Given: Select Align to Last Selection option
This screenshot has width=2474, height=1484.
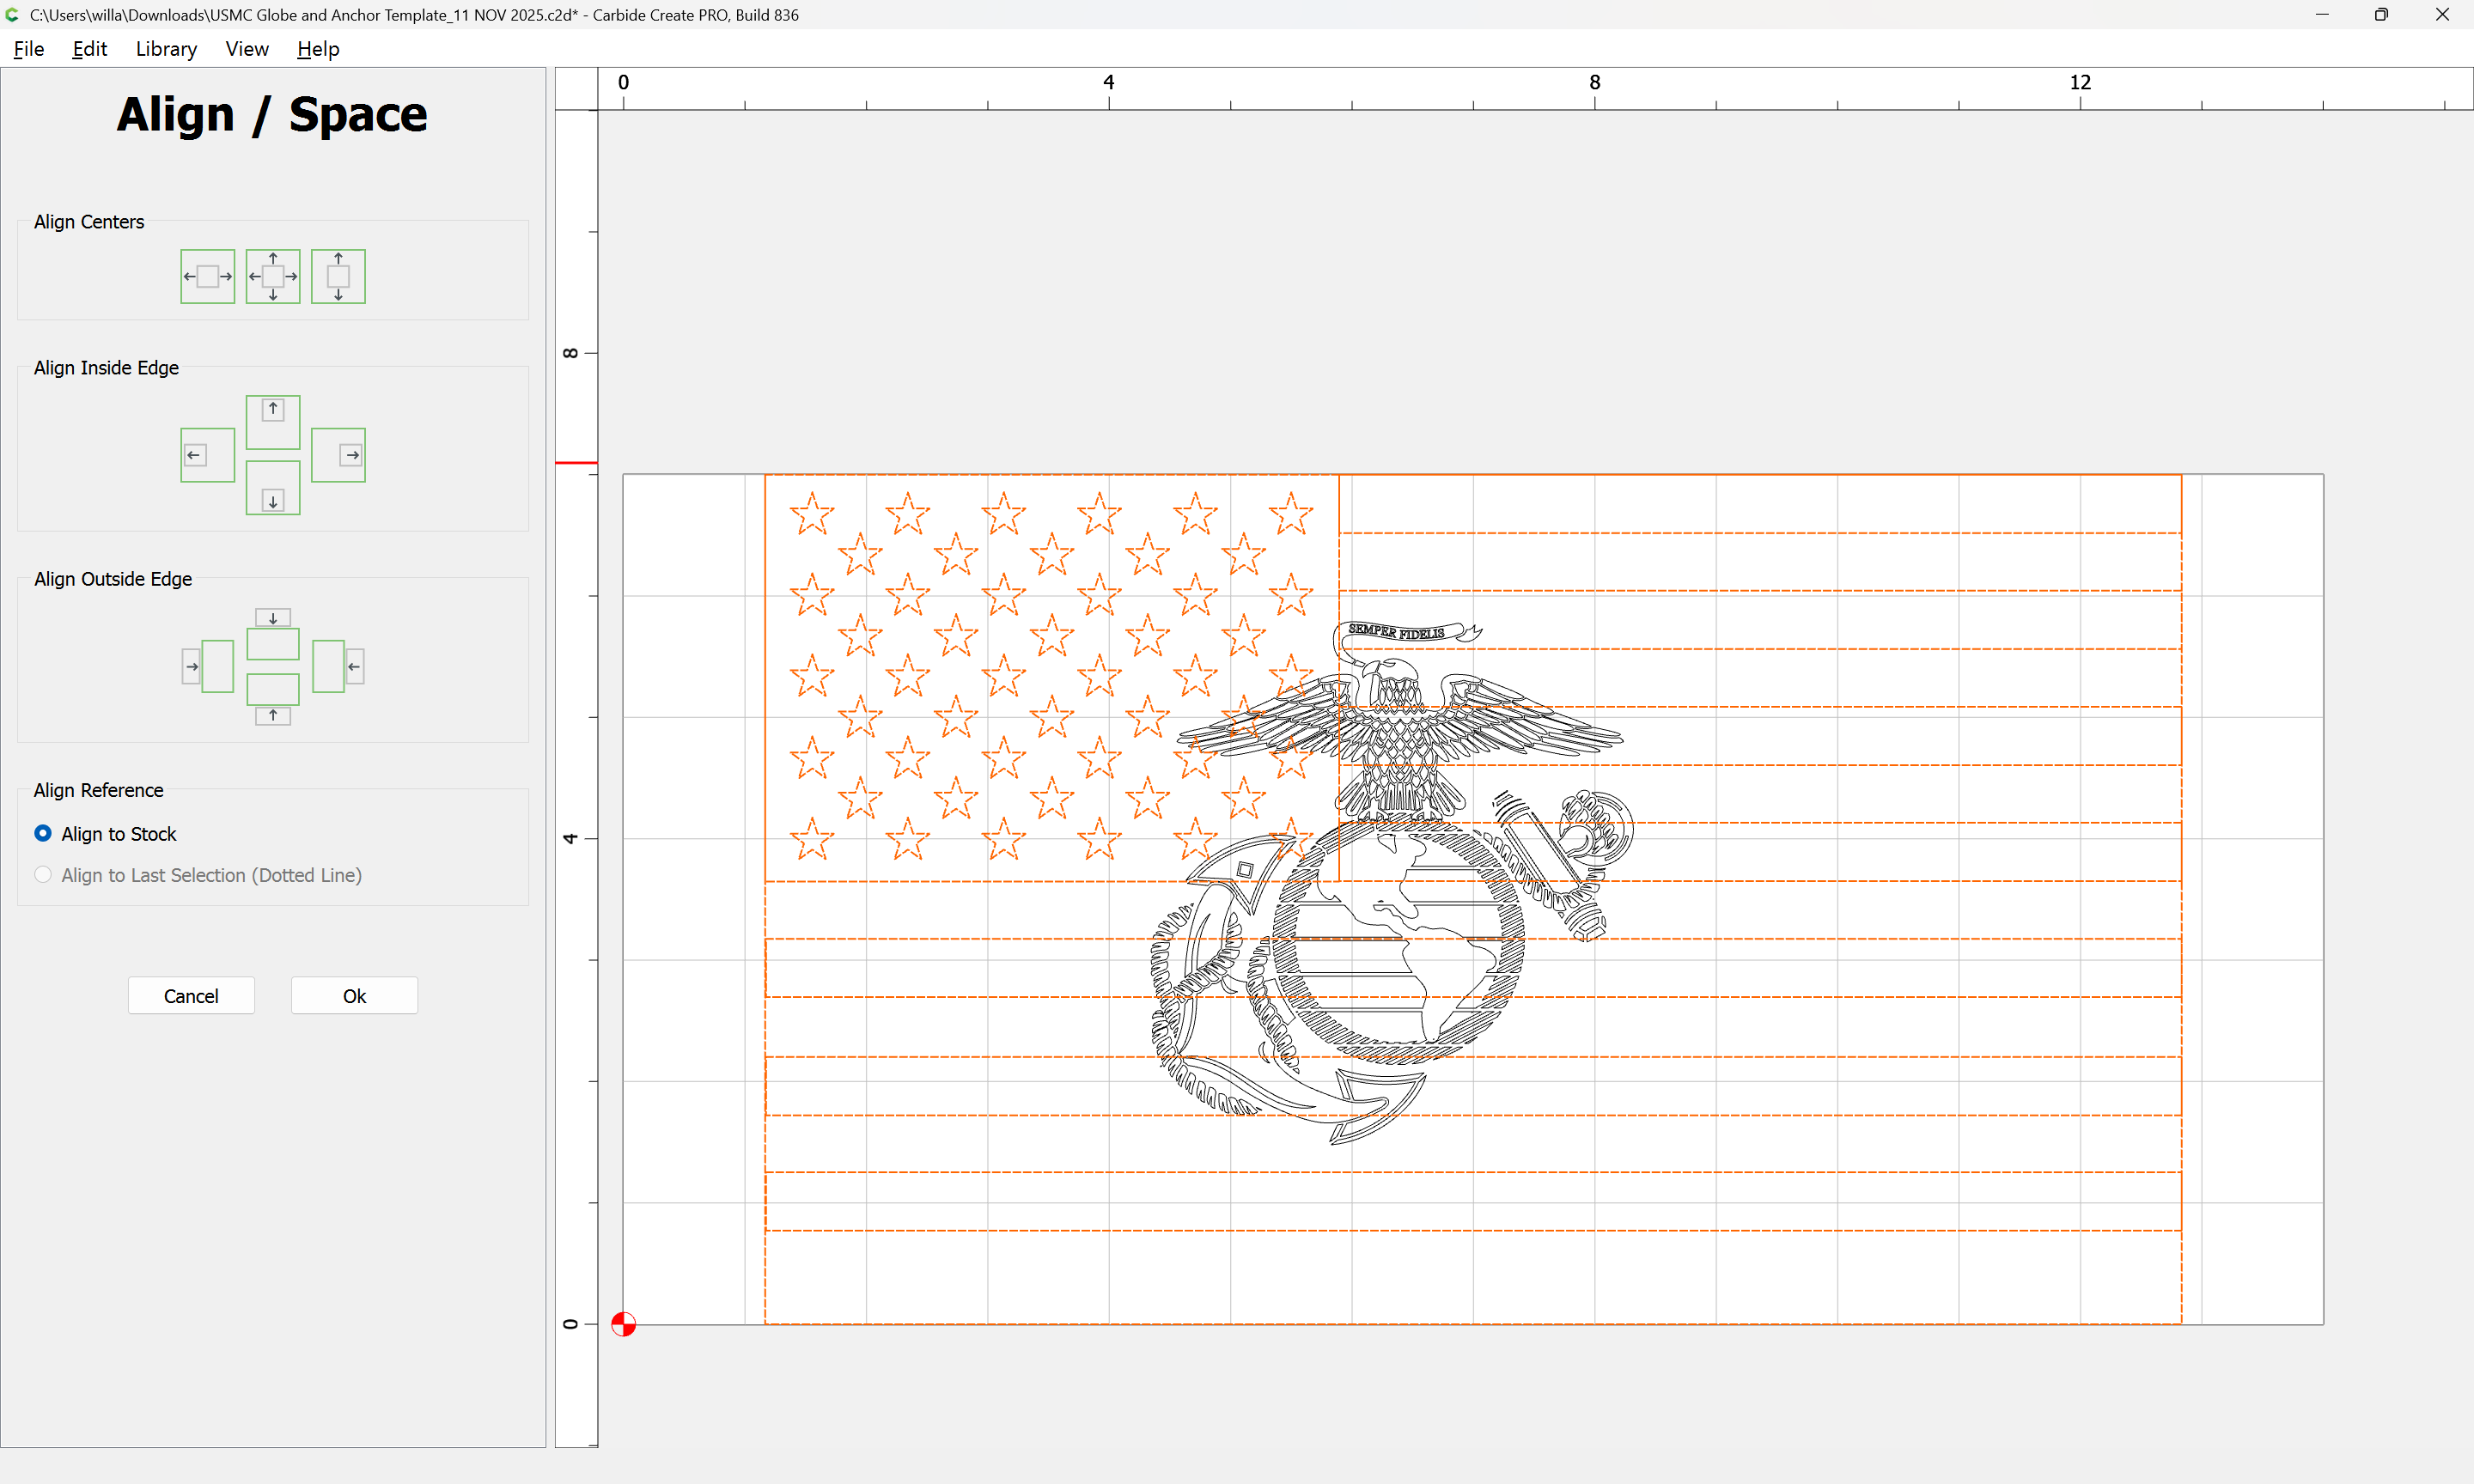Looking at the screenshot, I should tap(43, 875).
